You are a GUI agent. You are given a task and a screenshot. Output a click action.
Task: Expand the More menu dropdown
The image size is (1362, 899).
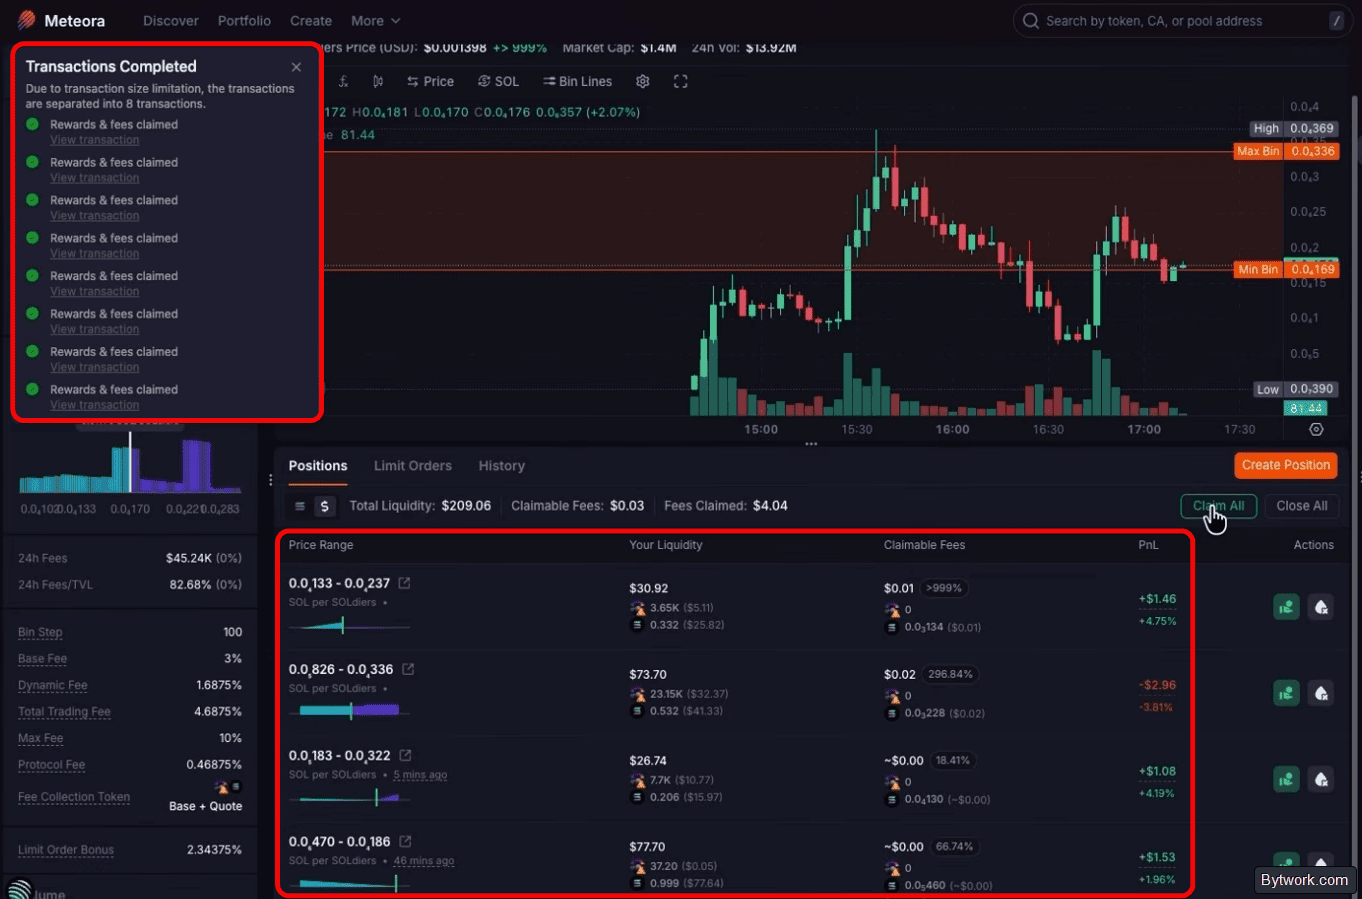click(x=375, y=20)
